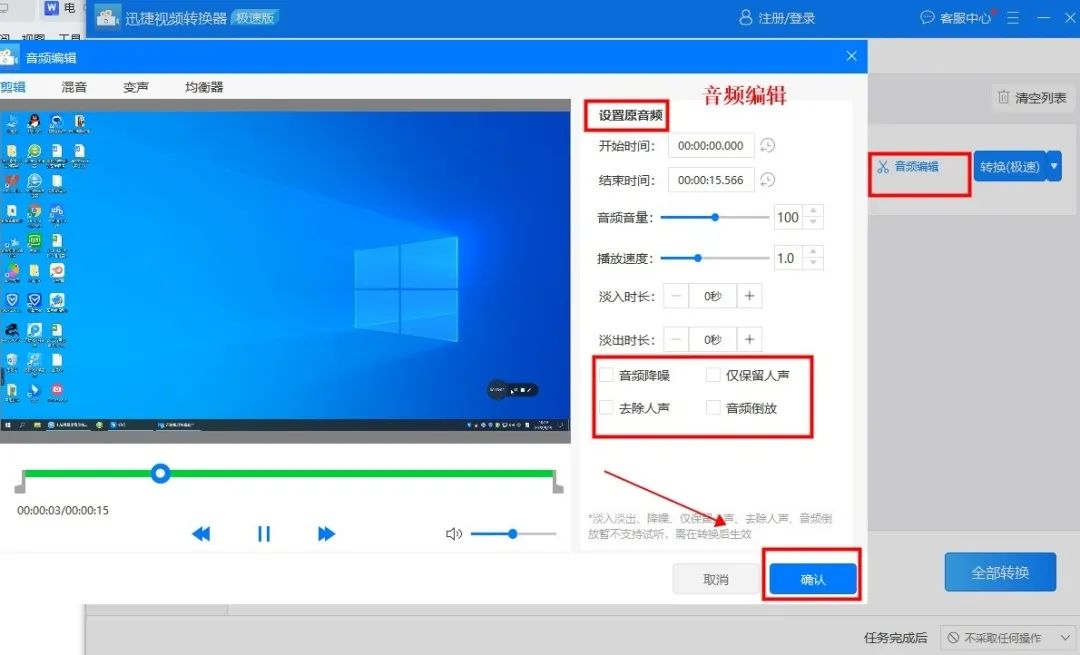The width and height of the screenshot is (1080, 655).
Task: Click the playback time 00:00:03/00:00:15 text
Action: [63, 510]
